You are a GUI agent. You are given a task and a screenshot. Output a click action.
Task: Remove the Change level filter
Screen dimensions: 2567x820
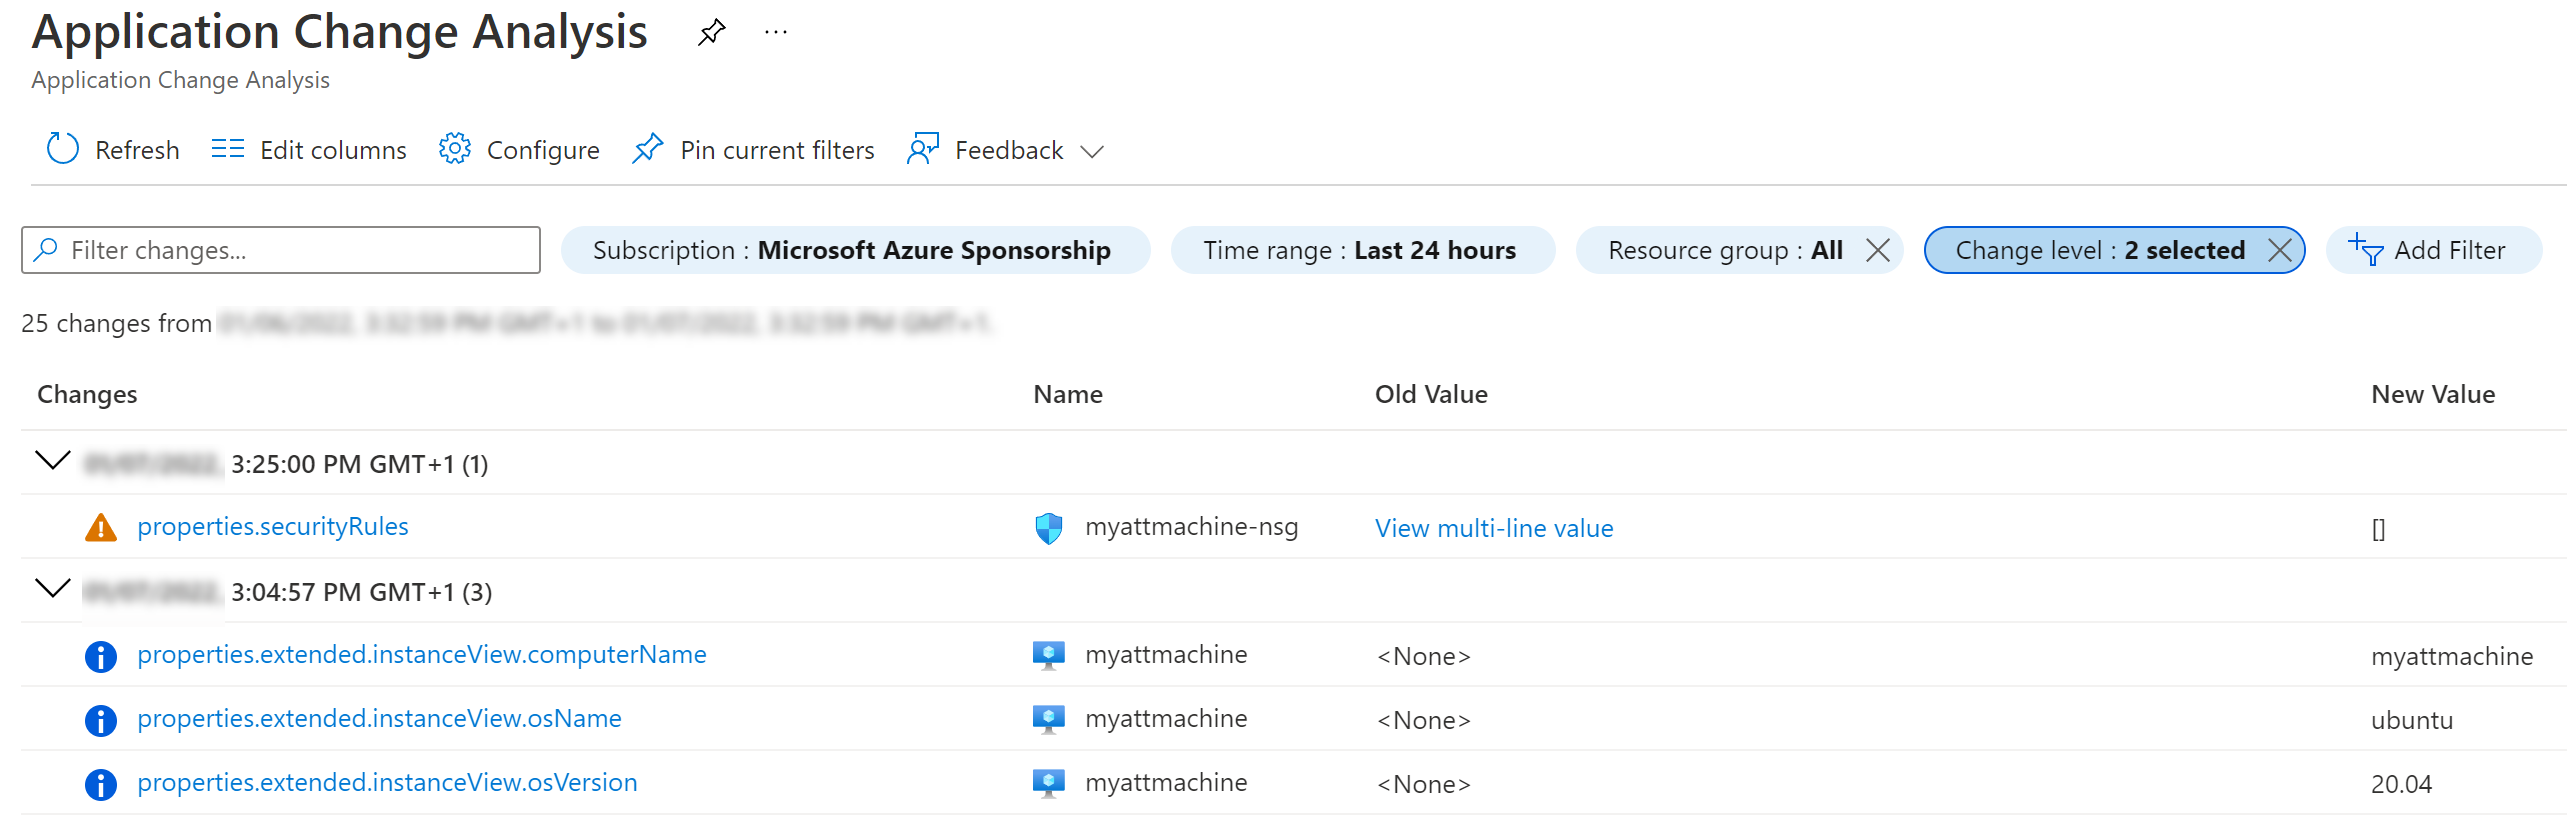tap(2280, 250)
